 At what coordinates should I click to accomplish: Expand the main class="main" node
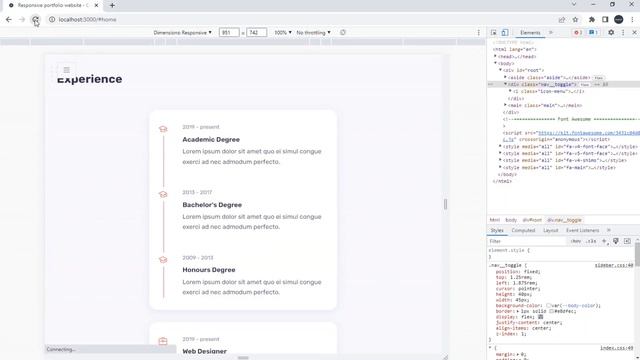[x=505, y=105]
